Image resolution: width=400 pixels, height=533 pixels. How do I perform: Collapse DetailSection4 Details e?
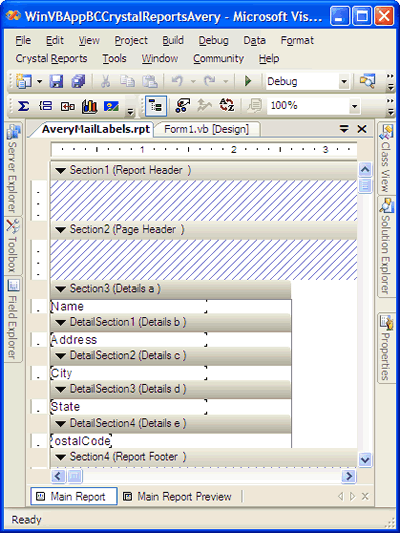pos(61,424)
